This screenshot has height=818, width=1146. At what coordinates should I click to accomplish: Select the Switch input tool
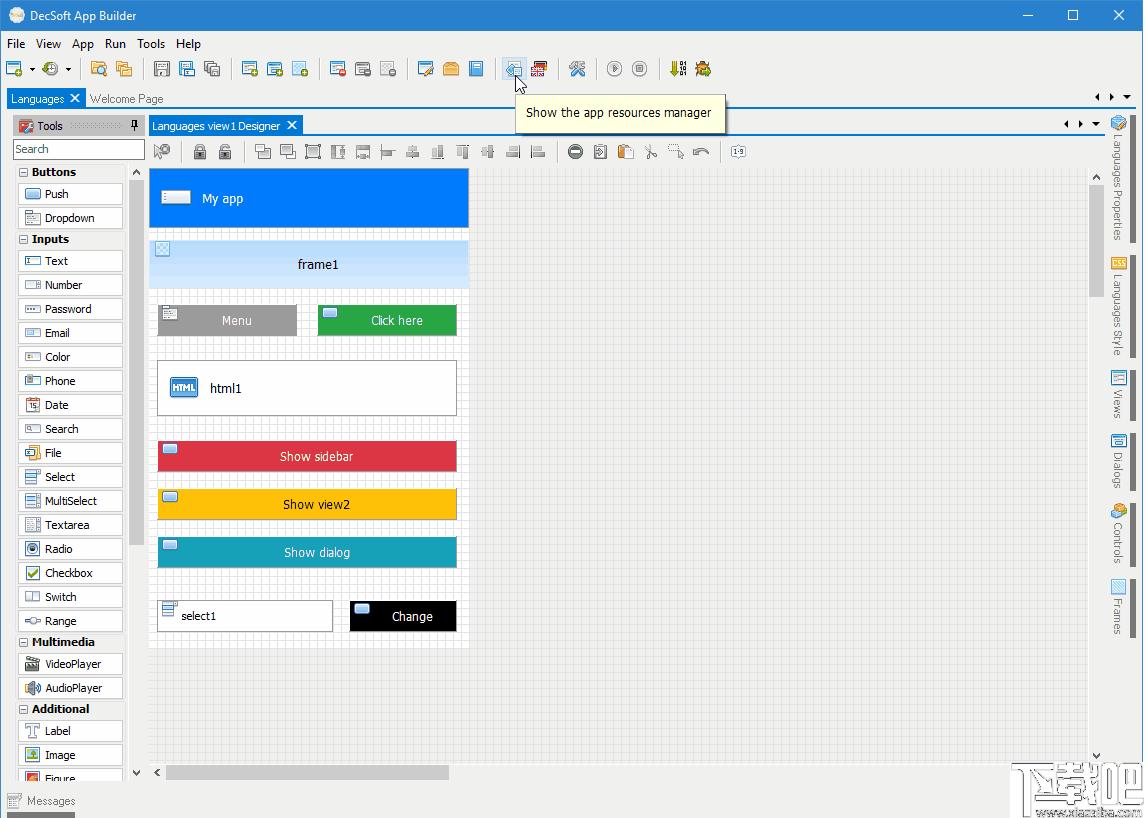pyautogui.click(x=70, y=597)
